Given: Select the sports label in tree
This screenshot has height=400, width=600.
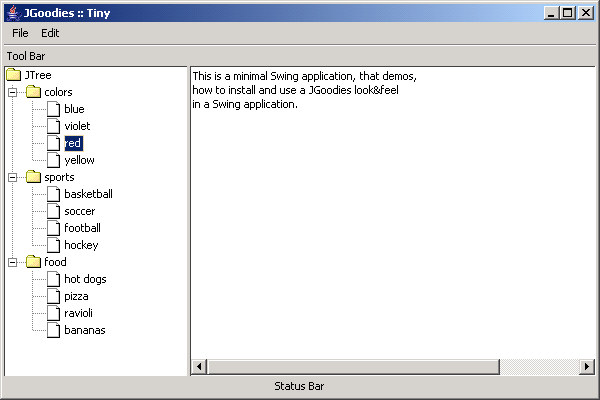Looking at the screenshot, I should click(x=59, y=177).
